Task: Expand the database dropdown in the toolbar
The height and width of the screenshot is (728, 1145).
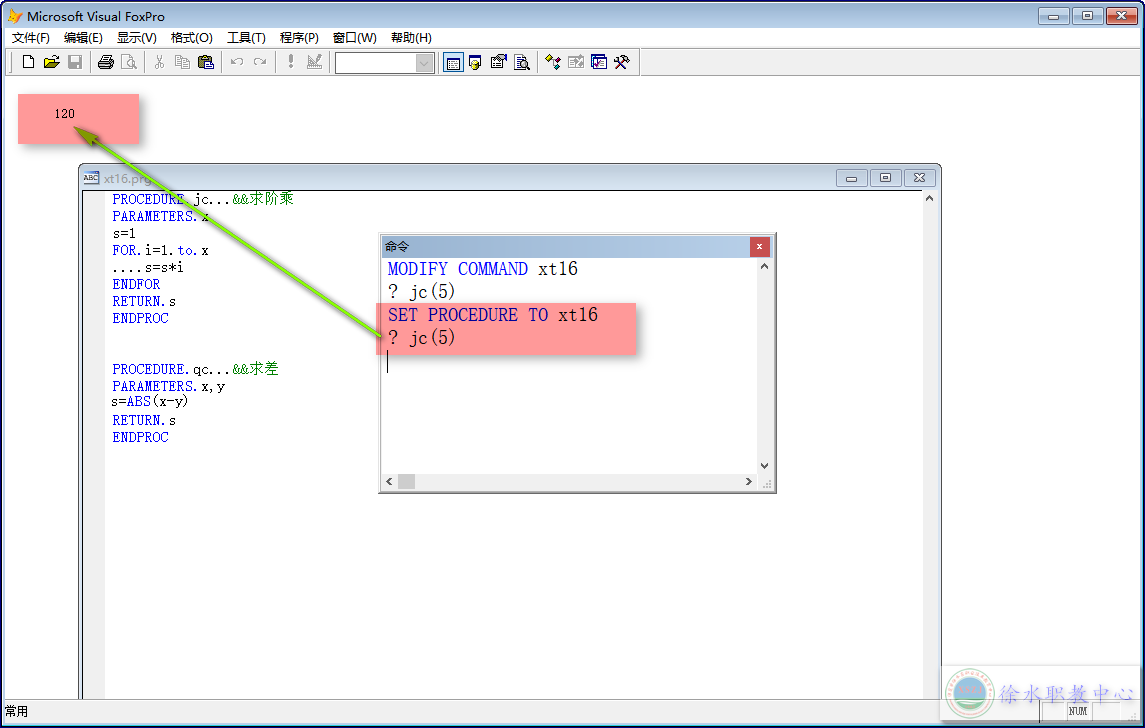Action: pos(424,64)
